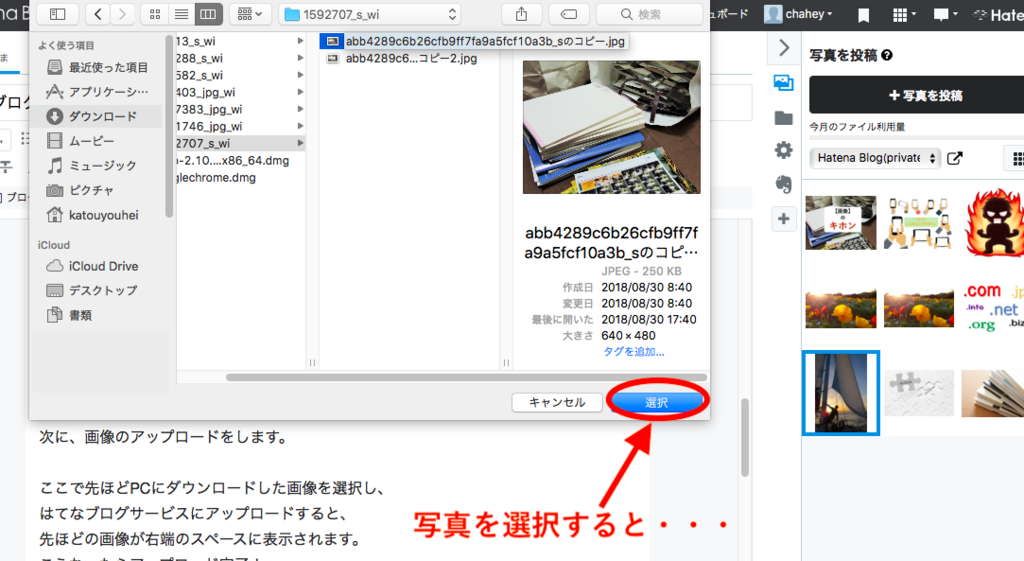Open the grid services menu in header
The height and width of the screenshot is (561, 1024).
click(903, 14)
